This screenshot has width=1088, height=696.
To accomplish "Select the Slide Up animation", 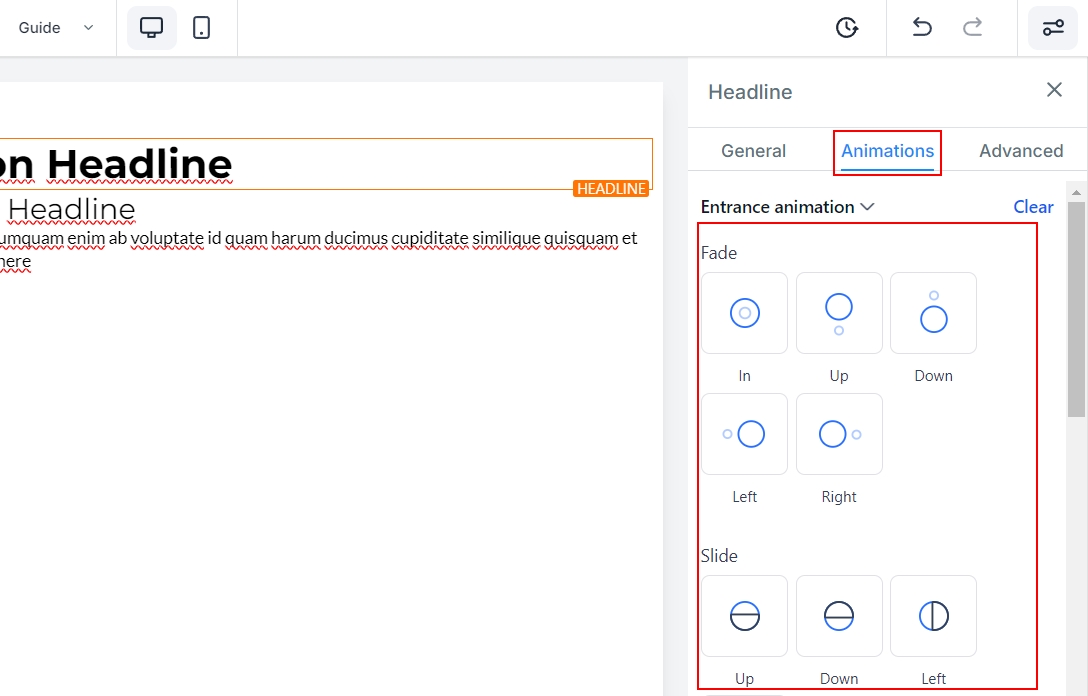I will [744, 616].
